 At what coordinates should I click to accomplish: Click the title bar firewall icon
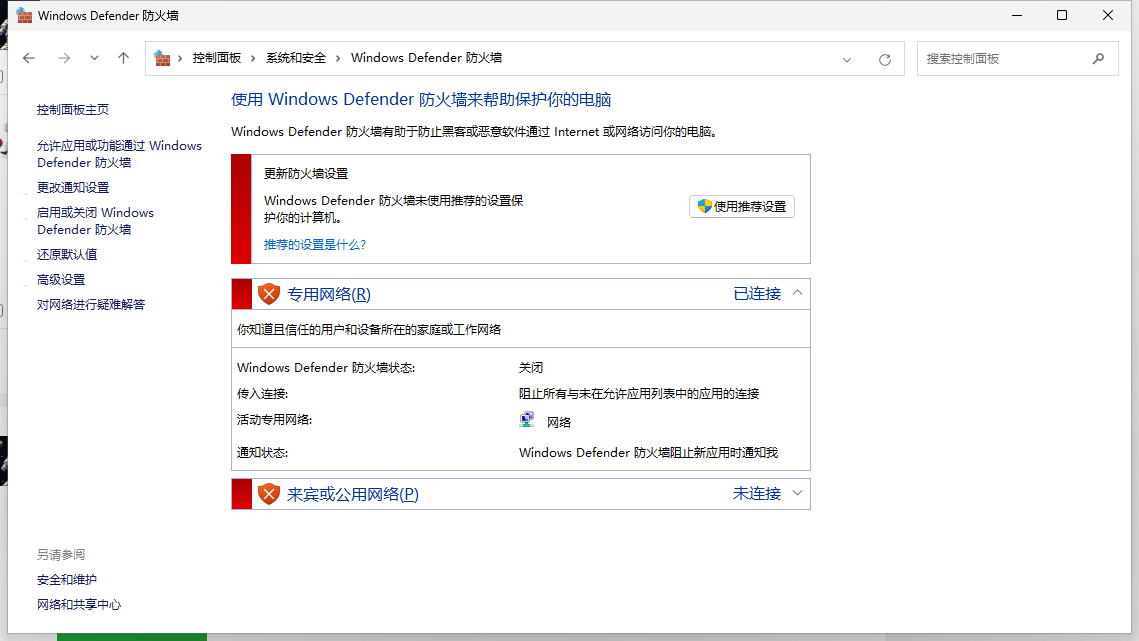tap(24, 15)
